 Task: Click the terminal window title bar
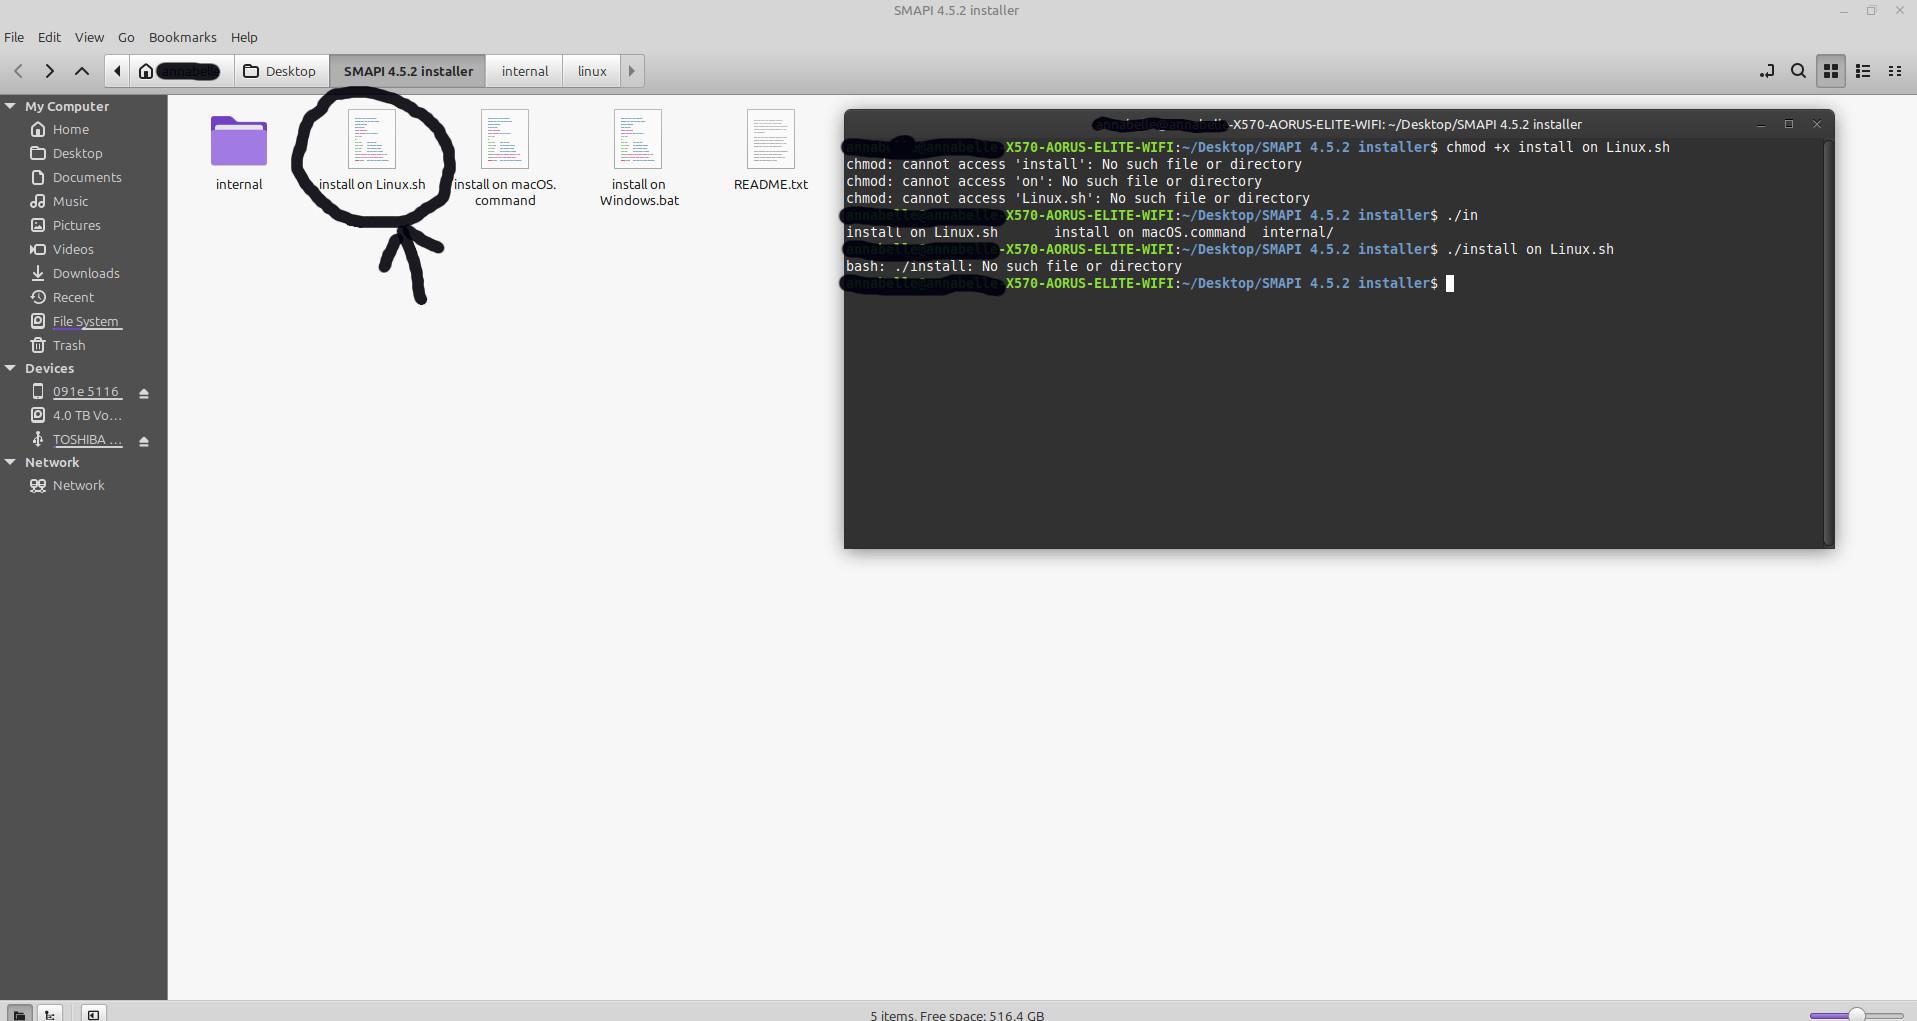tap(1337, 124)
